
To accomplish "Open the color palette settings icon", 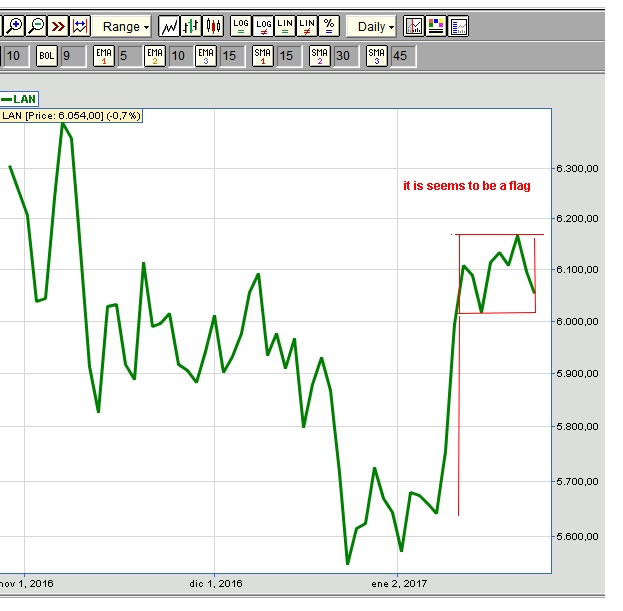I will coord(436,26).
